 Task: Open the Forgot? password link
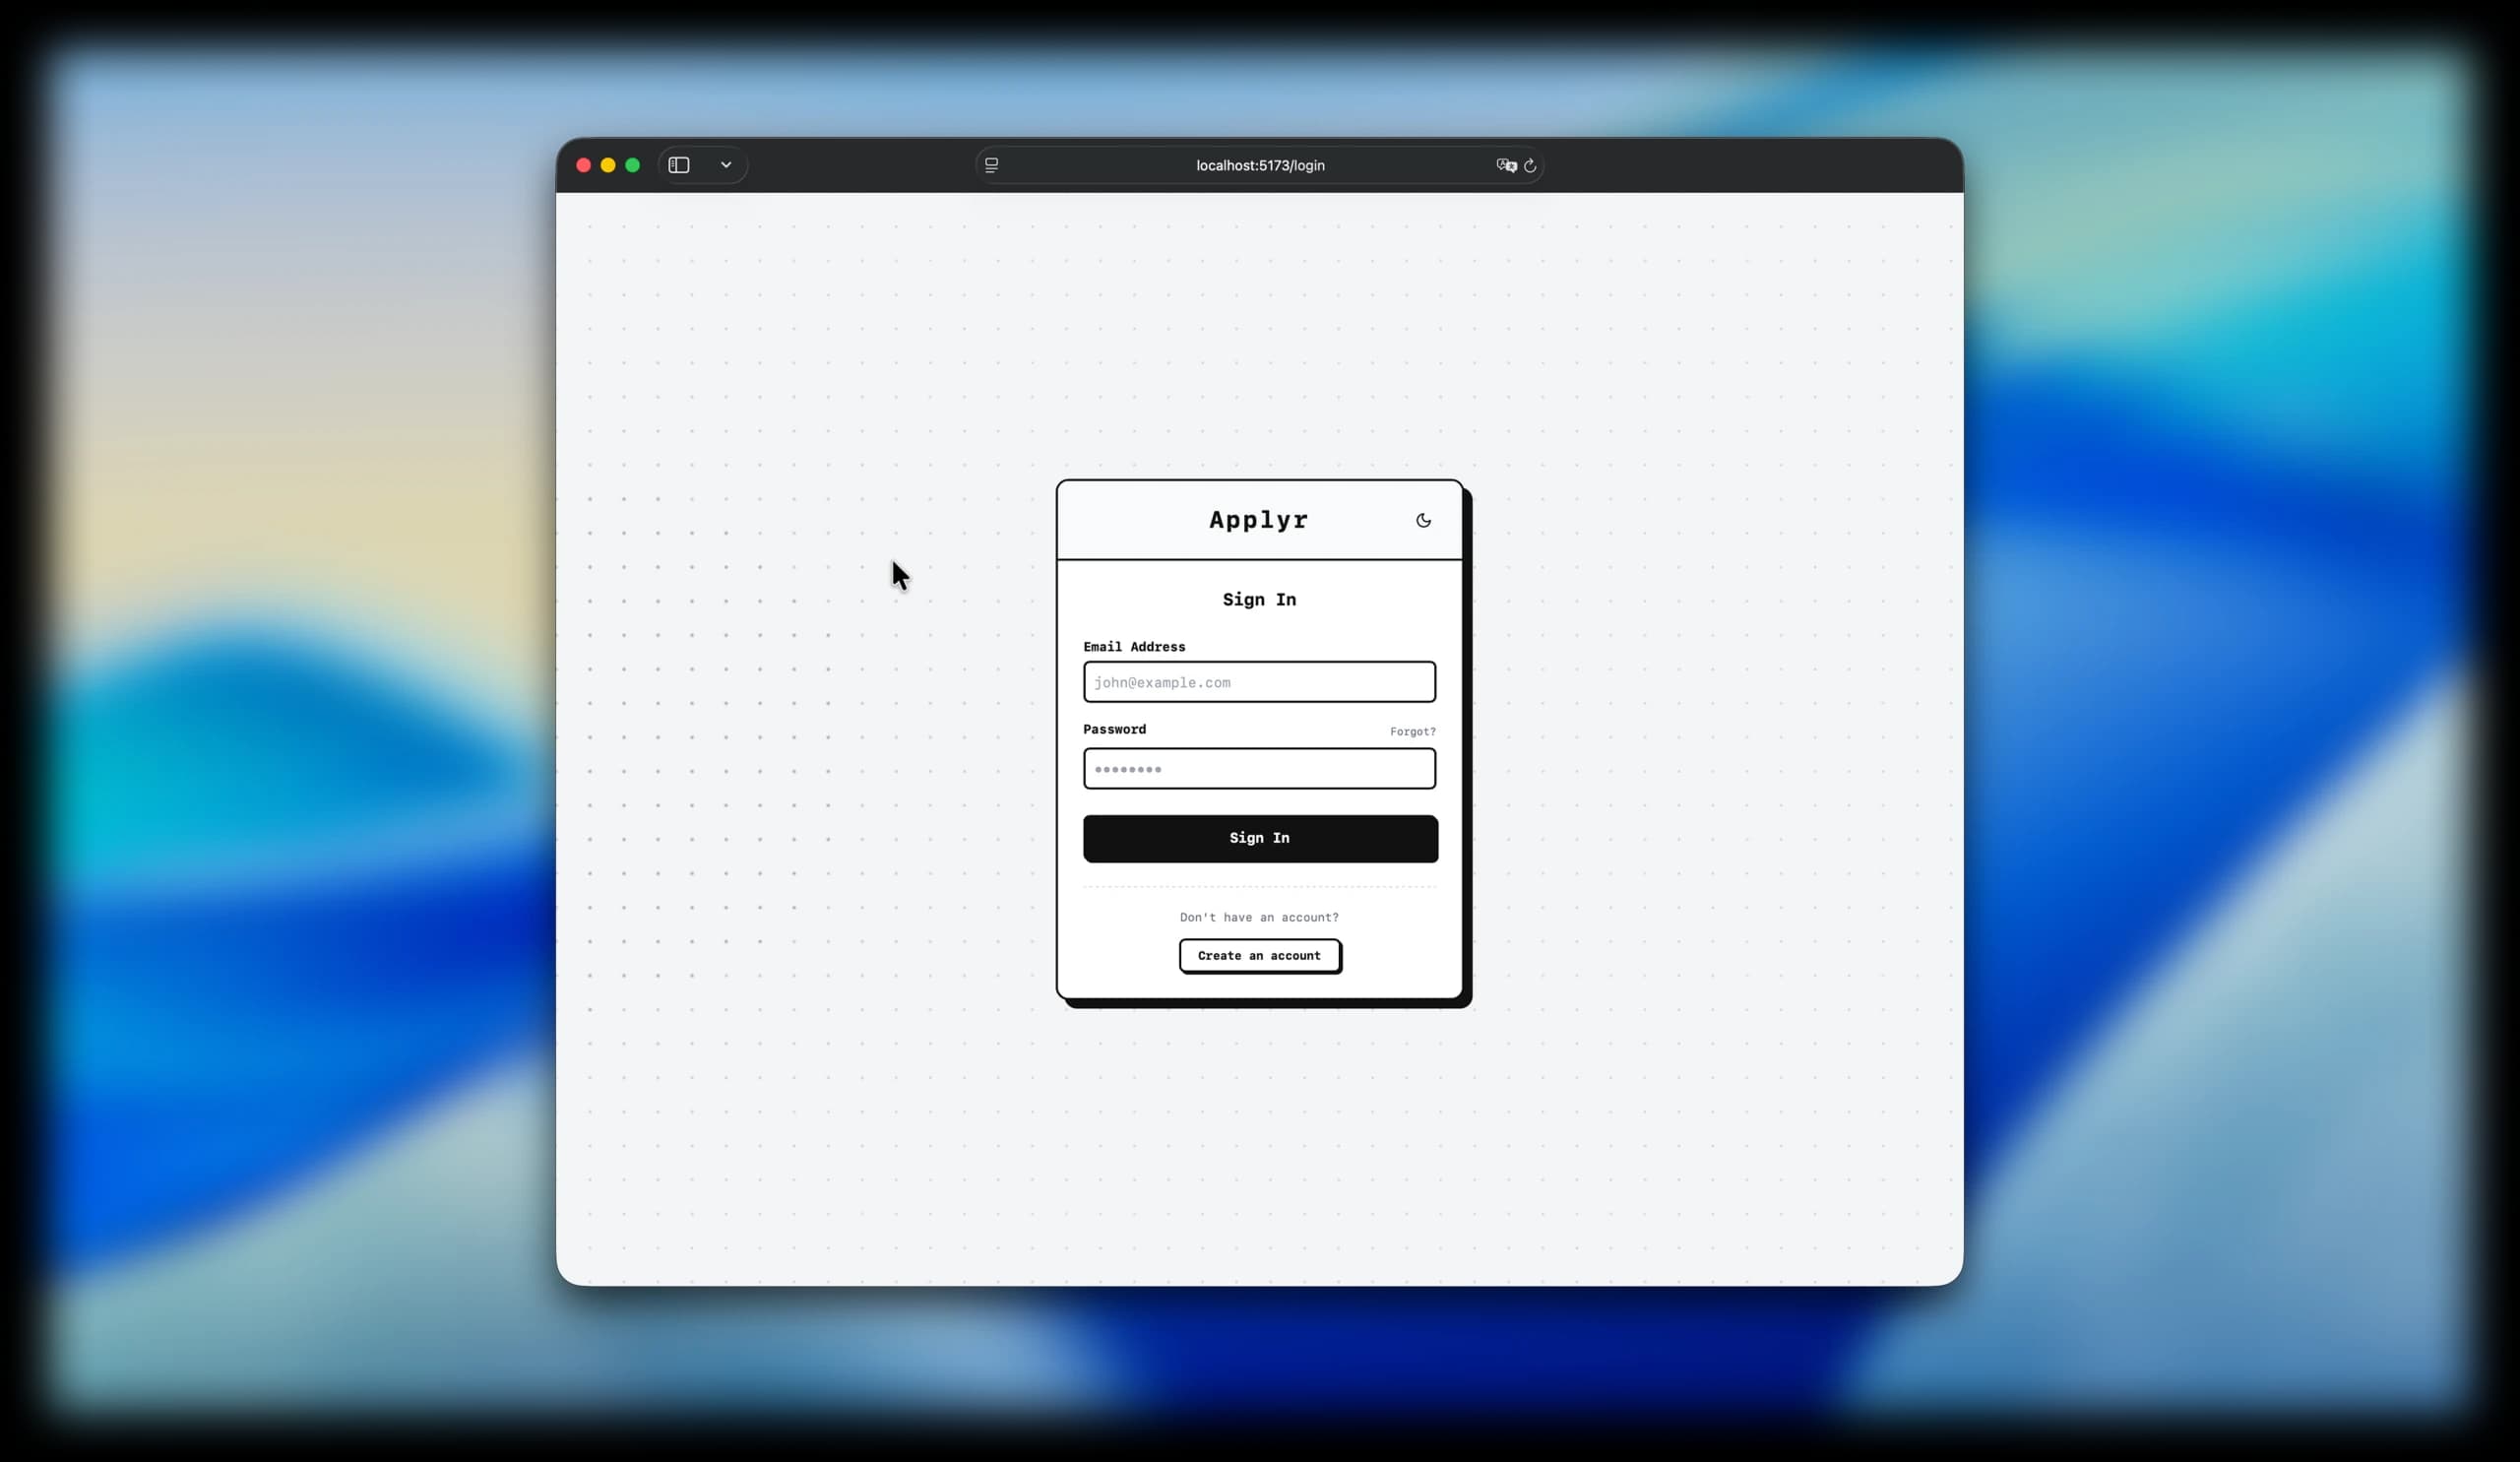[1412, 731]
